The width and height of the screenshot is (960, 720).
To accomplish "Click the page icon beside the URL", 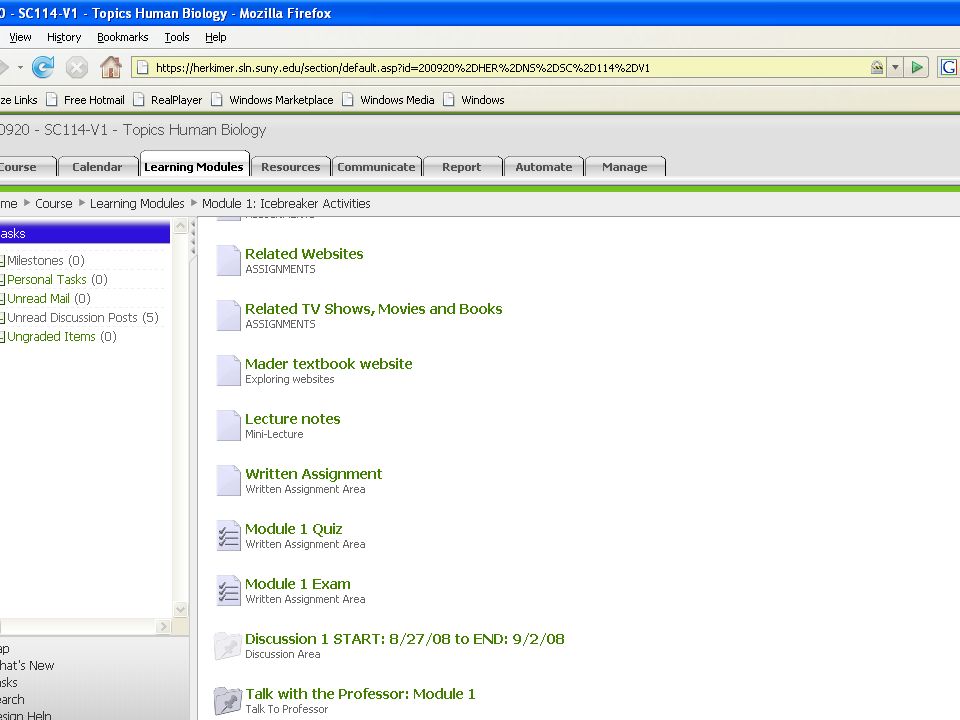I will [x=143, y=67].
